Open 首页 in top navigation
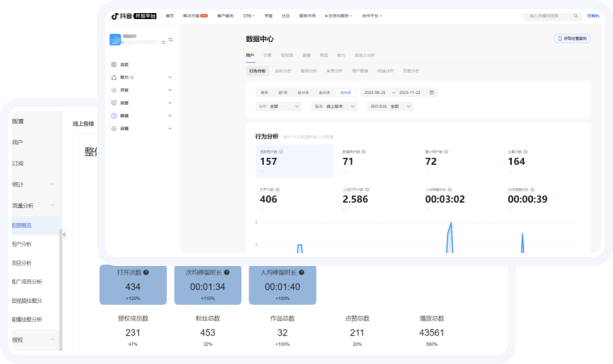Image resolution: width=613 pixels, height=364 pixels. pos(170,16)
